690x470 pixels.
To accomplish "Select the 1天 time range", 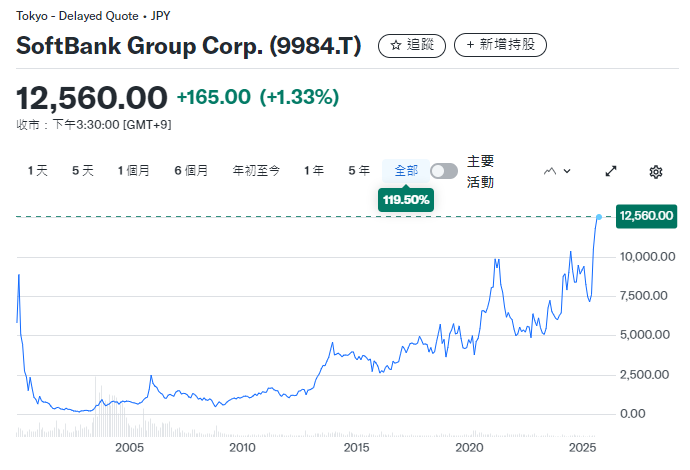I will point(38,171).
